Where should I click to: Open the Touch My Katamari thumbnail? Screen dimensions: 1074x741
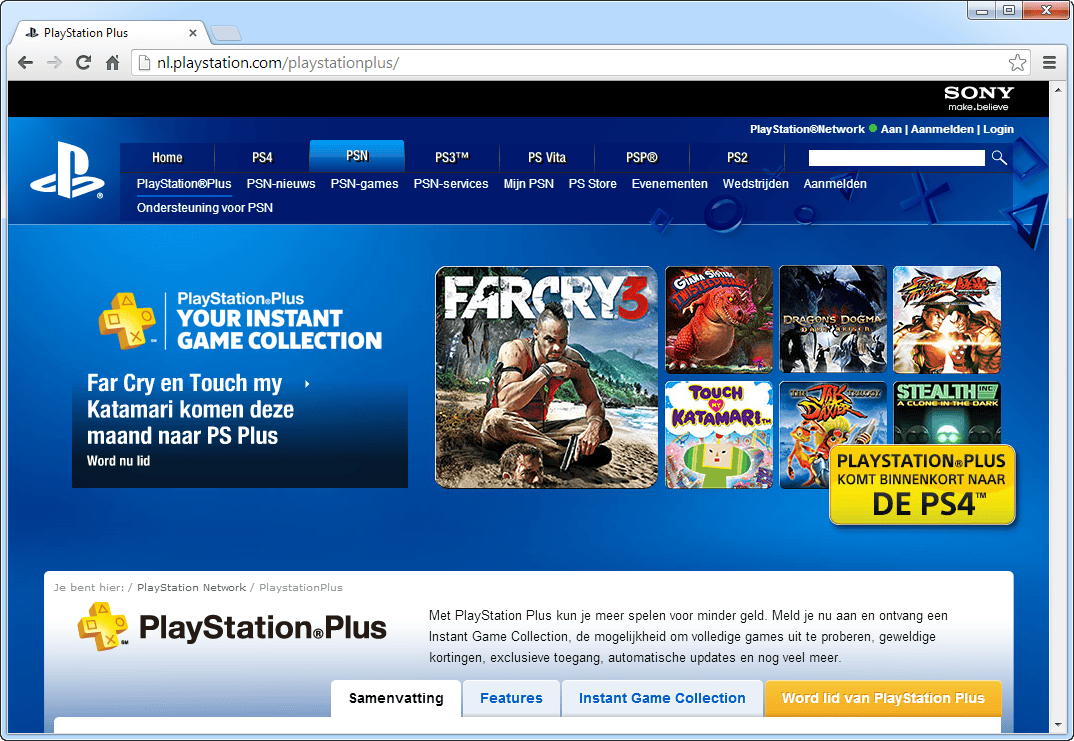(x=719, y=435)
